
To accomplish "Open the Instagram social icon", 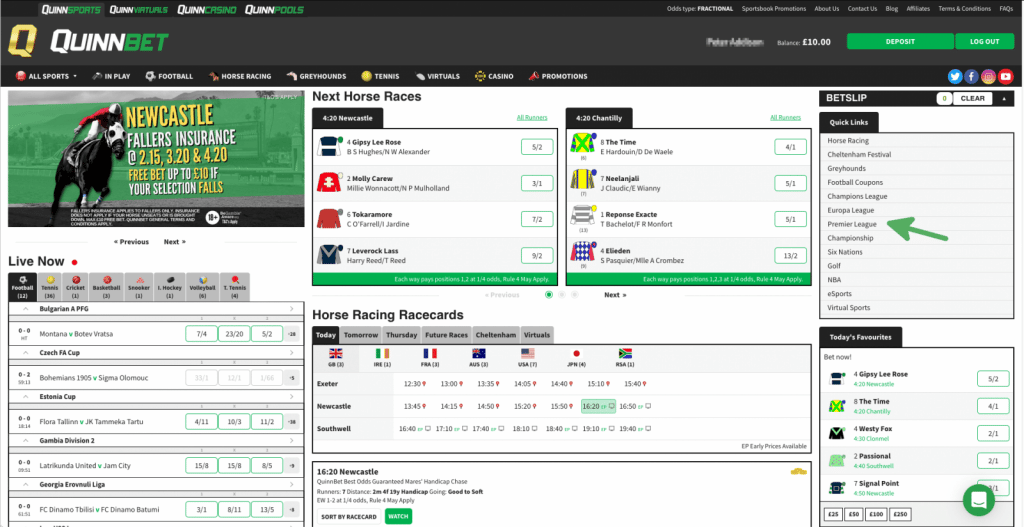I will pos(988,76).
